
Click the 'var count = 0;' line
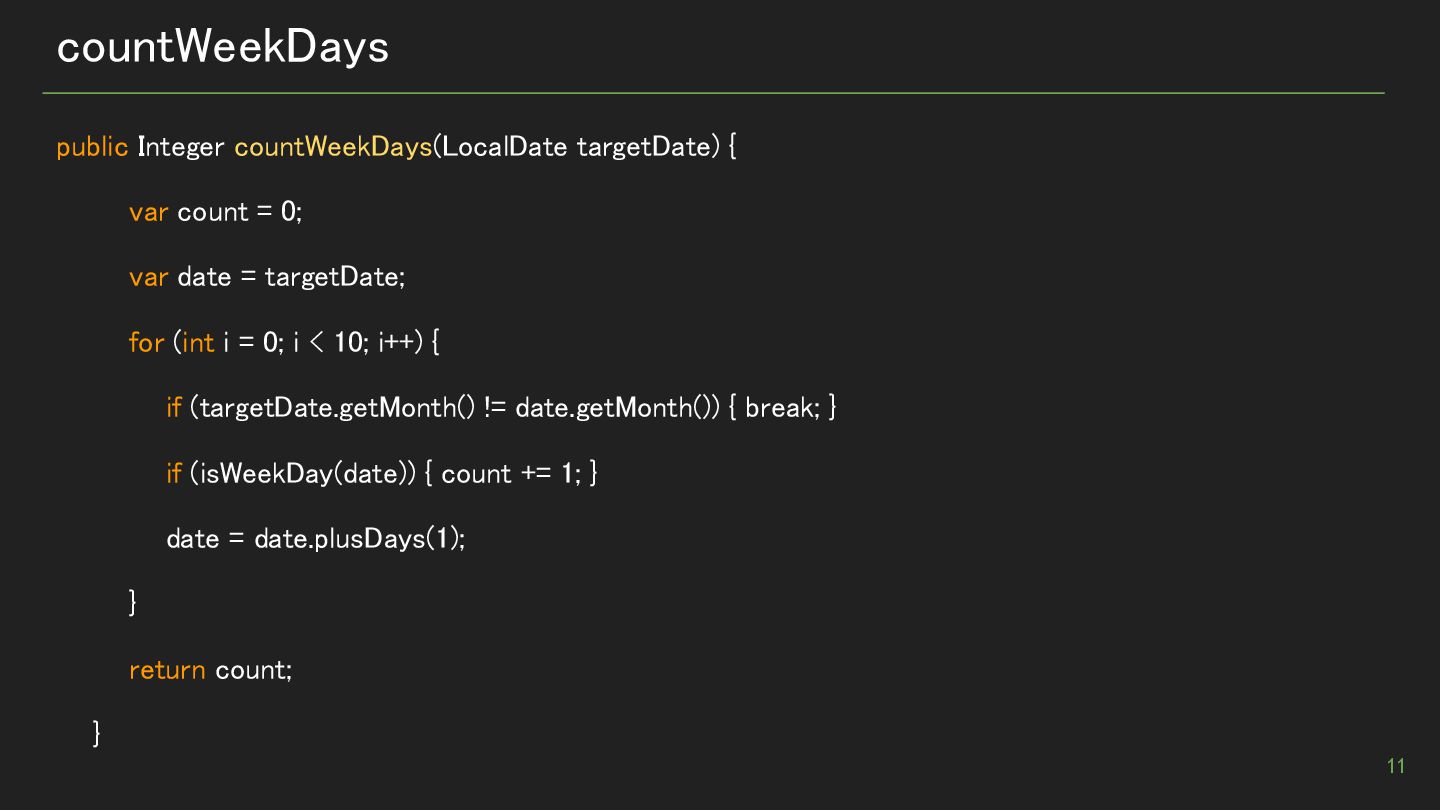pyautogui.click(x=215, y=212)
